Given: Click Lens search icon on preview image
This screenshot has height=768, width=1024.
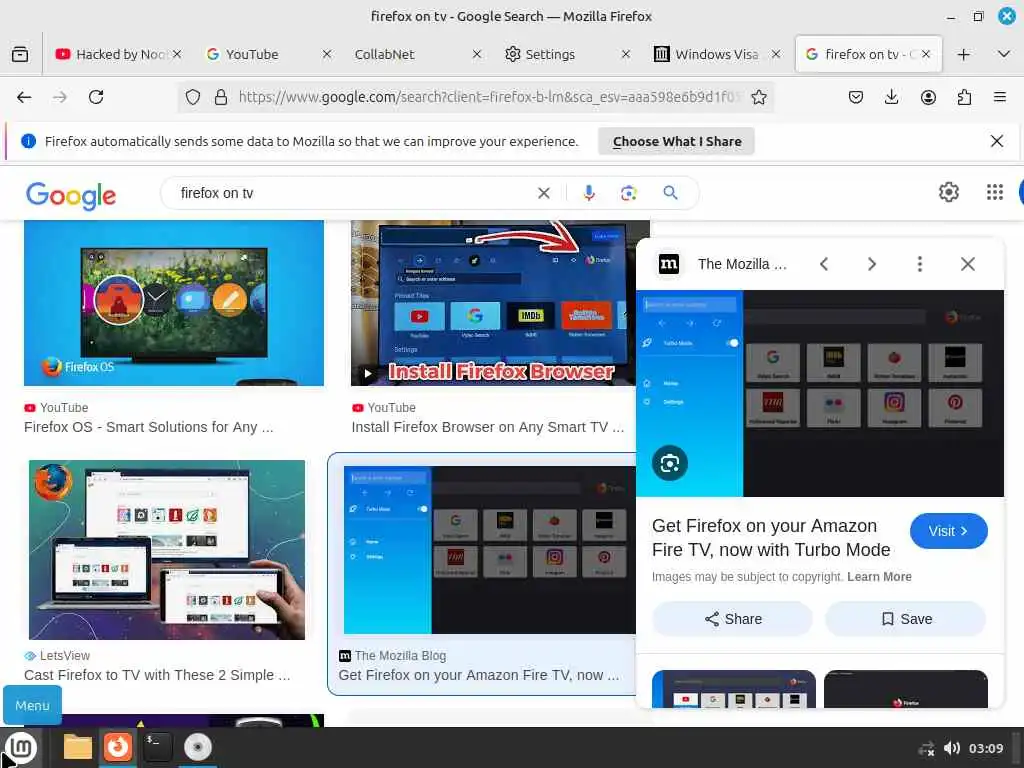Looking at the screenshot, I should pos(669,463).
